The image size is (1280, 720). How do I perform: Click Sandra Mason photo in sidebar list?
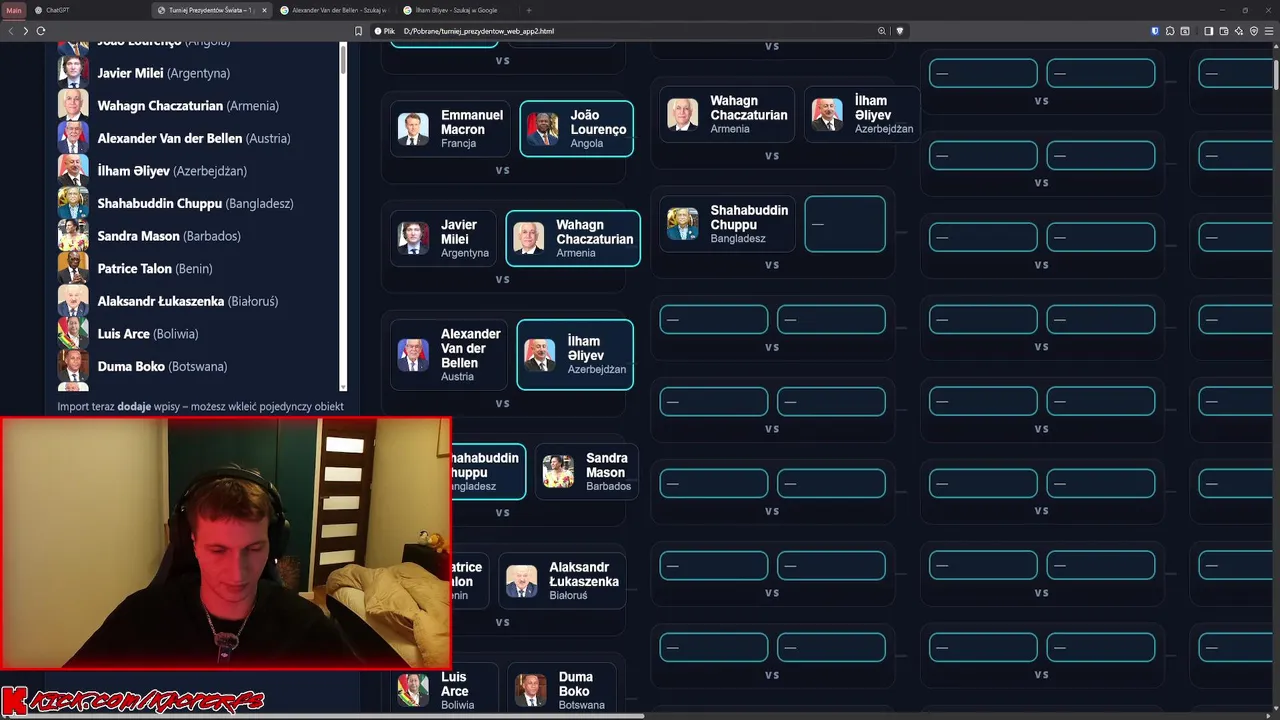click(73, 235)
